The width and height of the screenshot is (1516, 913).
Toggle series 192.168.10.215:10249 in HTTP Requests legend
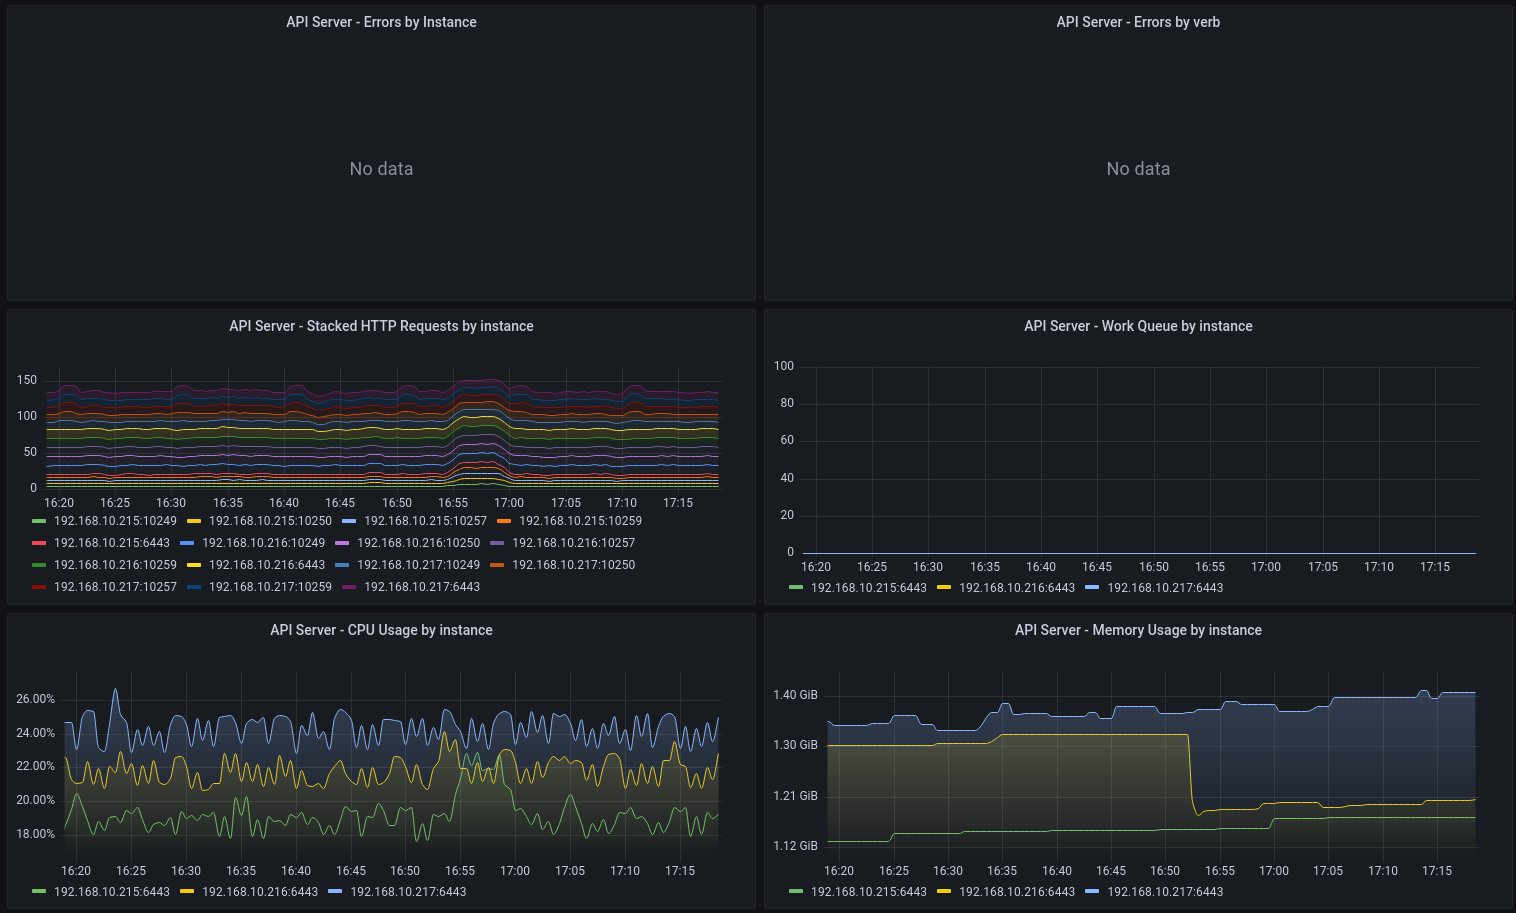pos(115,521)
